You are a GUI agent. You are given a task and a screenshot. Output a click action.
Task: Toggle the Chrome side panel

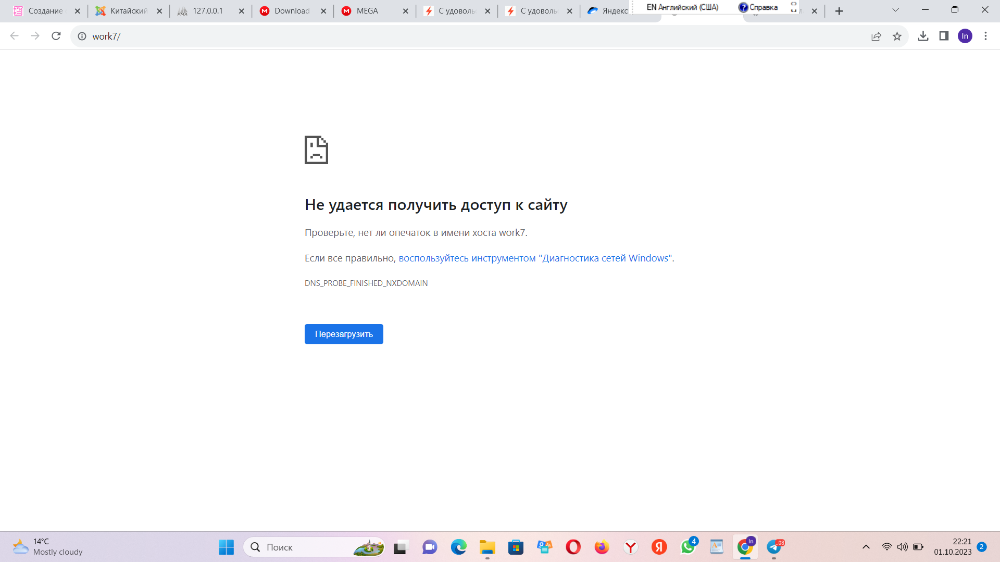click(943, 36)
